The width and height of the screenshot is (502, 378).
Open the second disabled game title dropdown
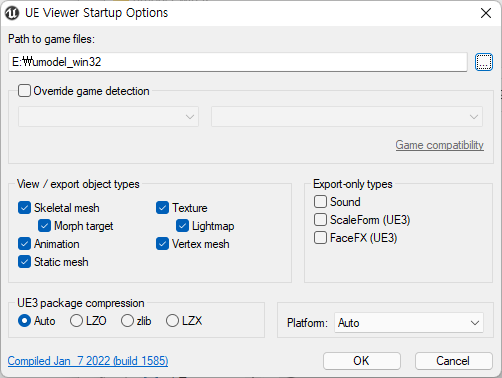[x=347, y=117]
